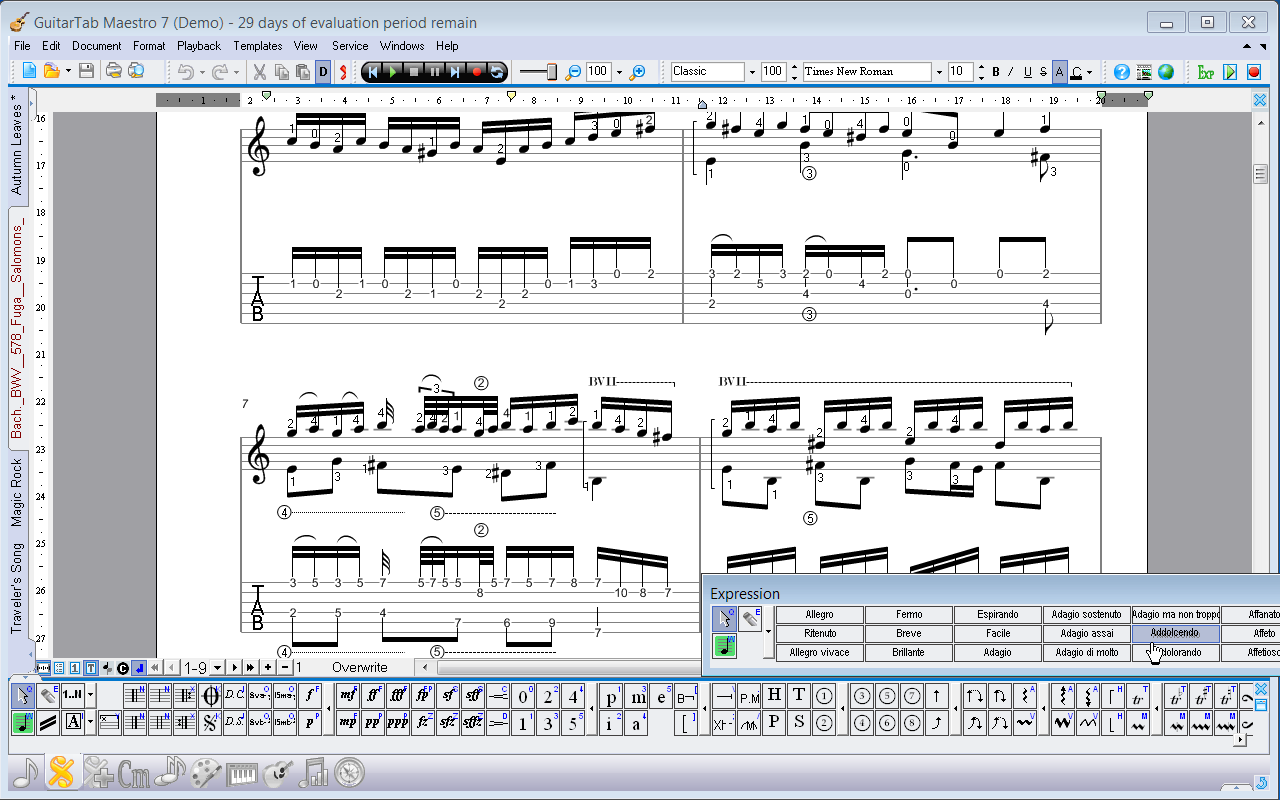
Task: Toggle Bold text formatting
Action: pyautogui.click(x=996, y=72)
